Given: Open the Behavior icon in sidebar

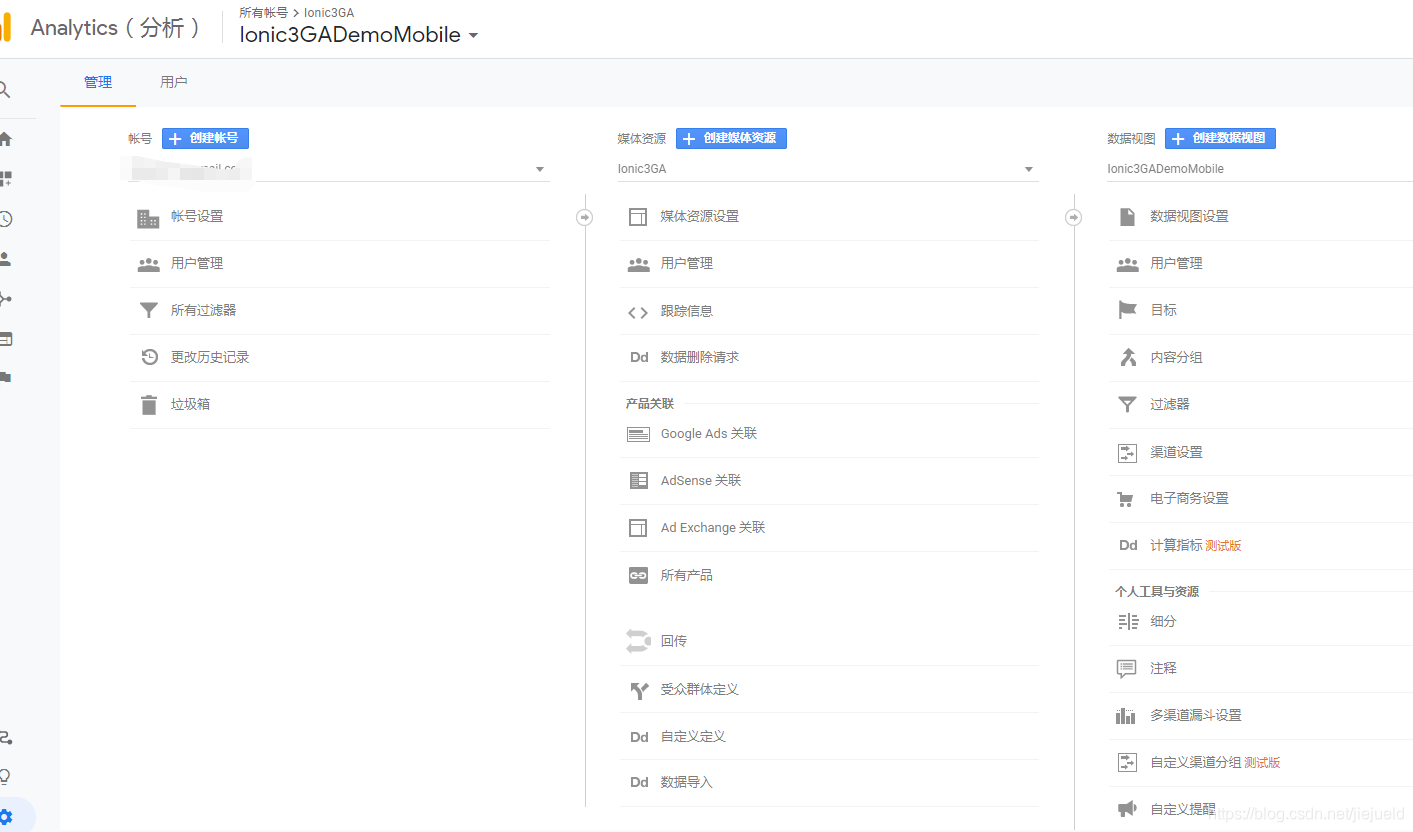Looking at the screenshot, I should 5,339.
